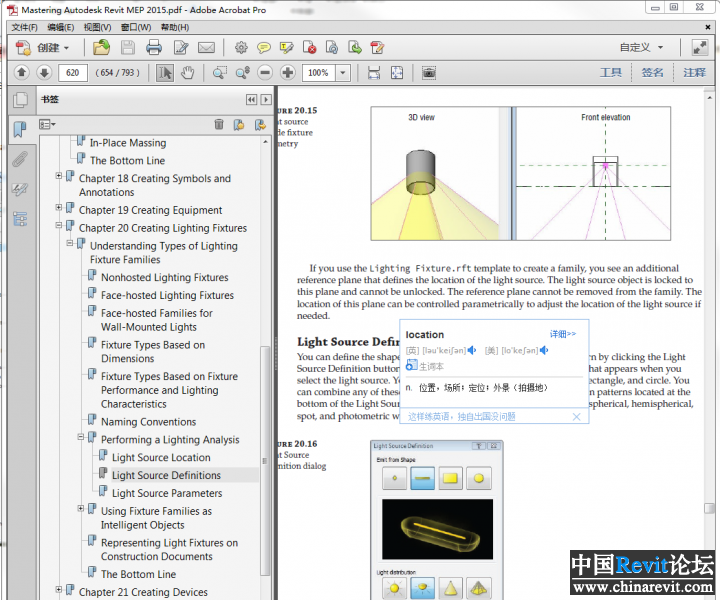Image resolution: width=720 pixels, height=600 pixels.
Task: Click the marquee zoom tool
Action: pyautogui.click(x=219, y=73)
